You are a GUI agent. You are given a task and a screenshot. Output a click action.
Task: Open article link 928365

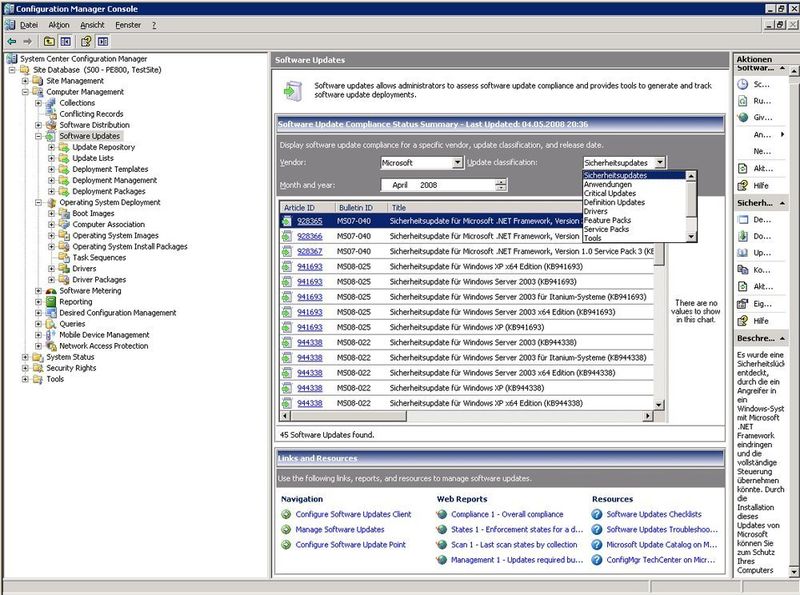point(310,221)
